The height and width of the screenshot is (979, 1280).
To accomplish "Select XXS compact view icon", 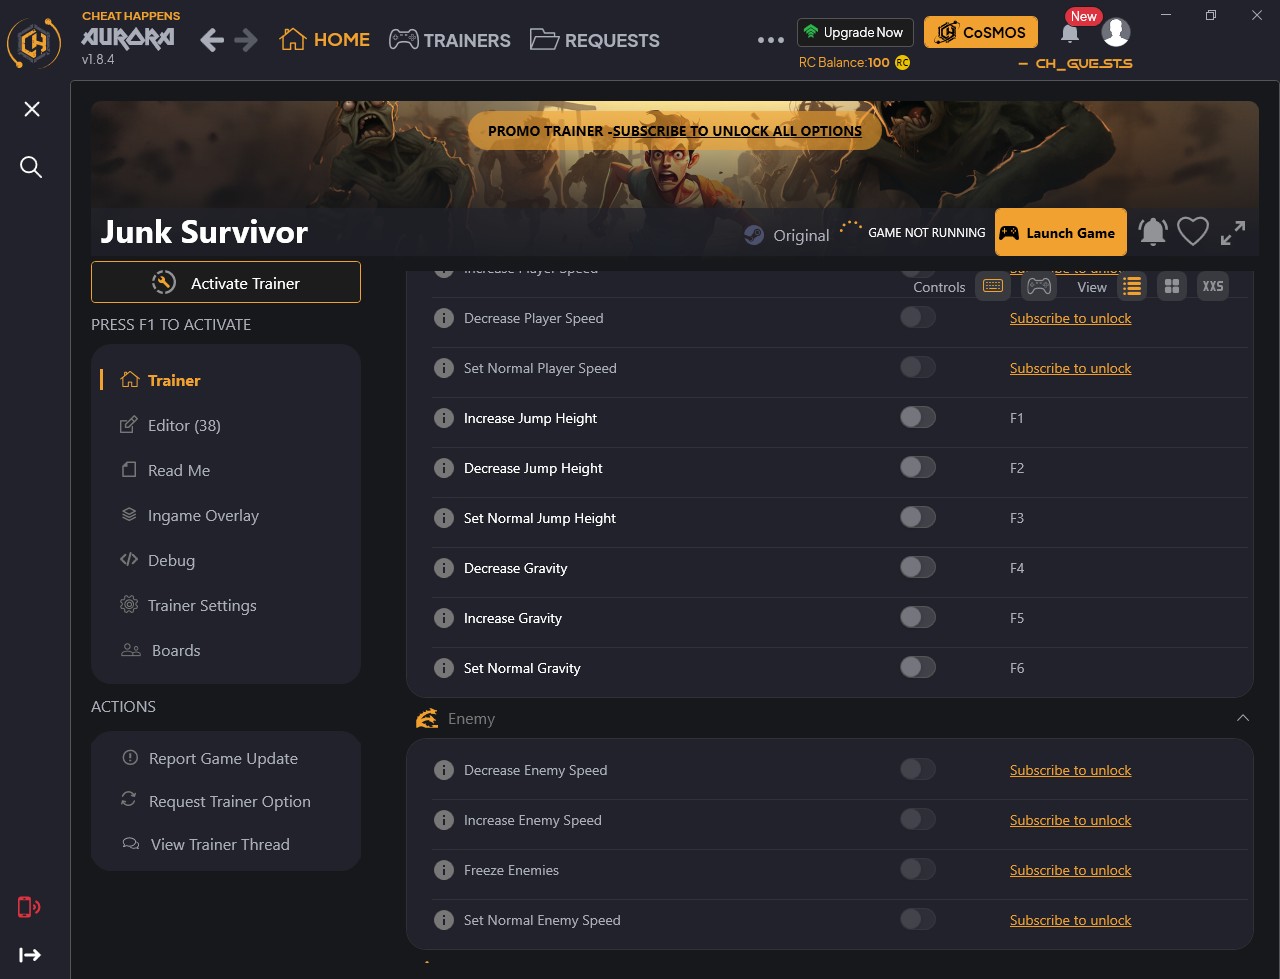I will tap(1213, 286).
